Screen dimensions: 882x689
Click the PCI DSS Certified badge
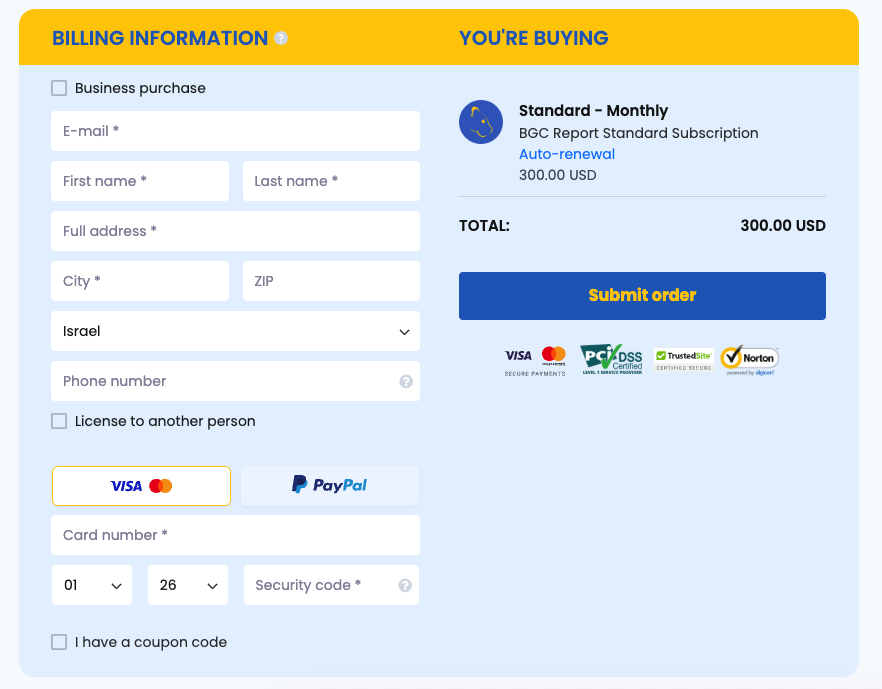coord(611,359)
